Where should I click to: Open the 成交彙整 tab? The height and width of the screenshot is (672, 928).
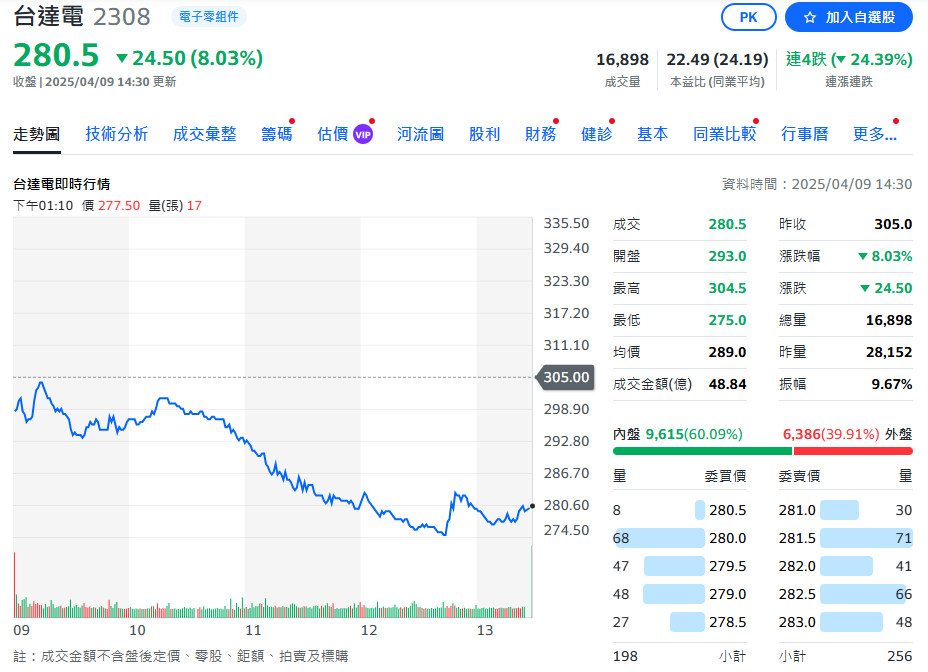coord(205,134)
